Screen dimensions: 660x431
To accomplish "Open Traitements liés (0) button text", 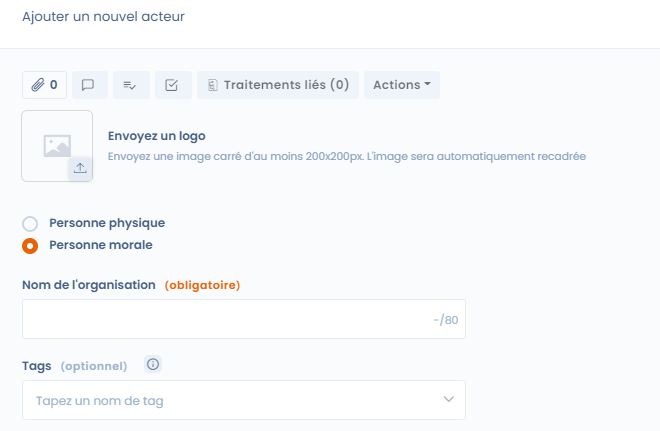I will coord(286,85).
